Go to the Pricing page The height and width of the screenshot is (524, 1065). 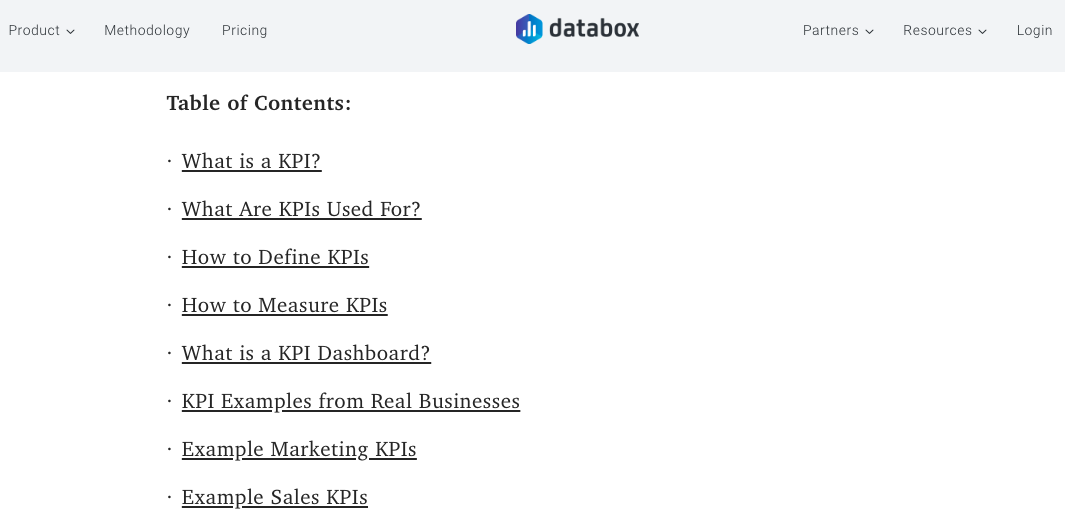[245, 31]
